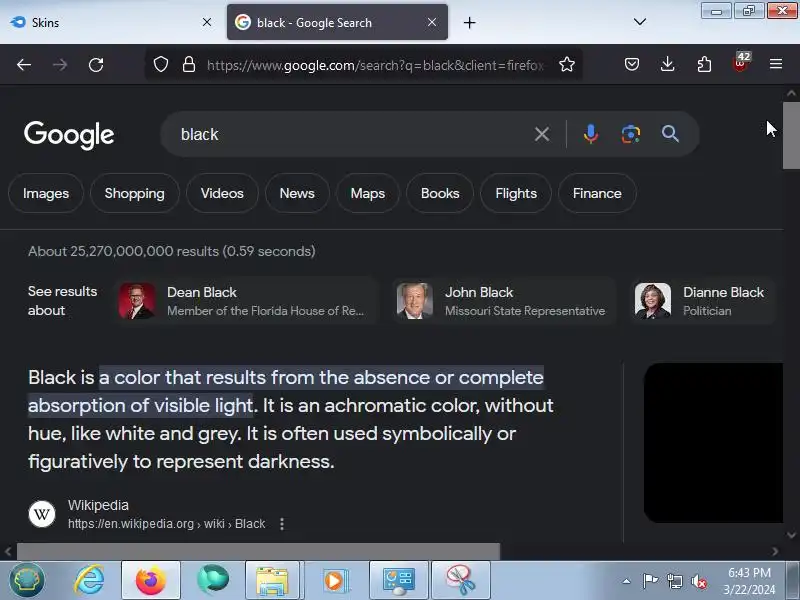
Task: Open Maps results
Action: click(x=368, y=193)
